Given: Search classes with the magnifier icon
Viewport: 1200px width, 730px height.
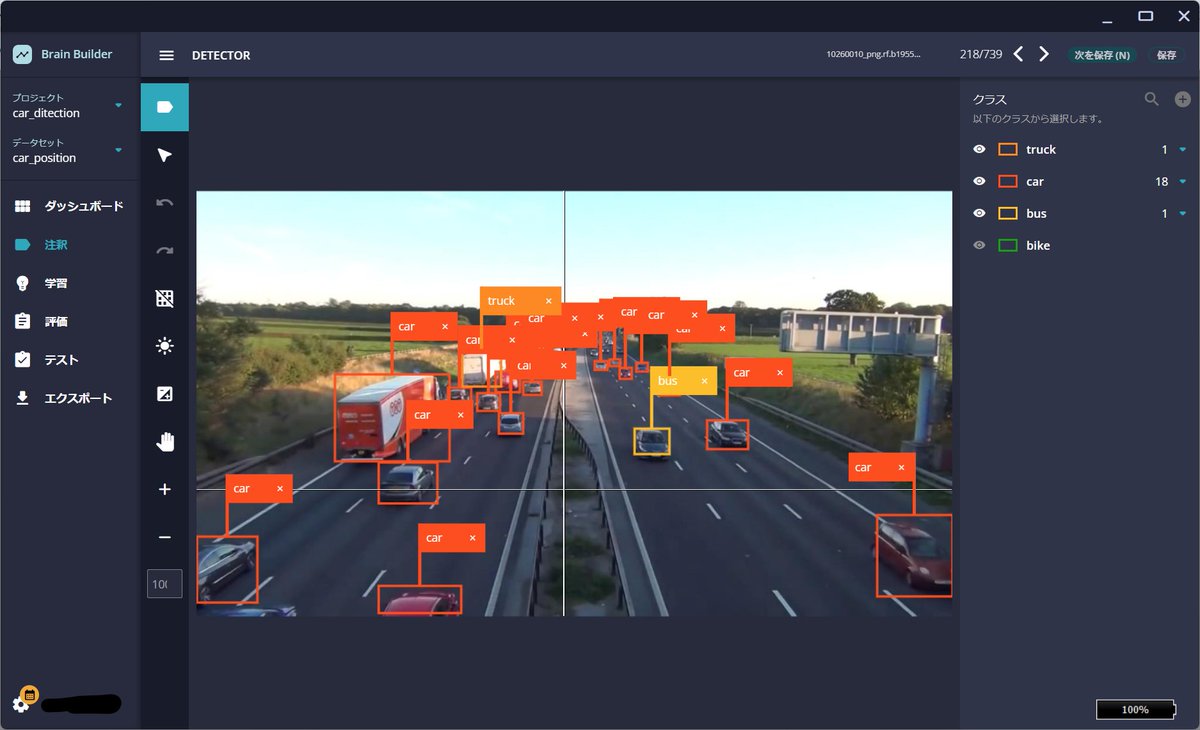Looking at the screenshot, I should [x=1152, y=99].
